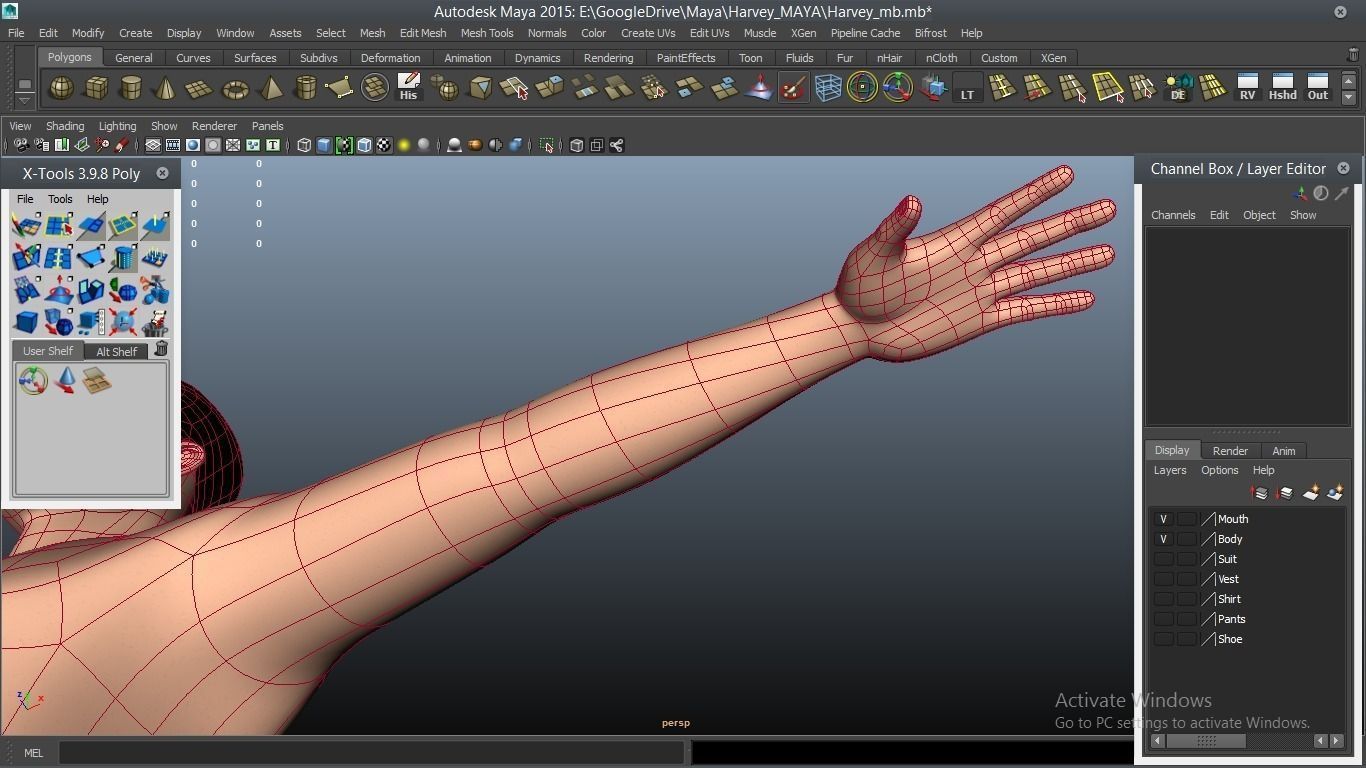
Task: Create a new empty display layer
Action: tap(1310, 492)
